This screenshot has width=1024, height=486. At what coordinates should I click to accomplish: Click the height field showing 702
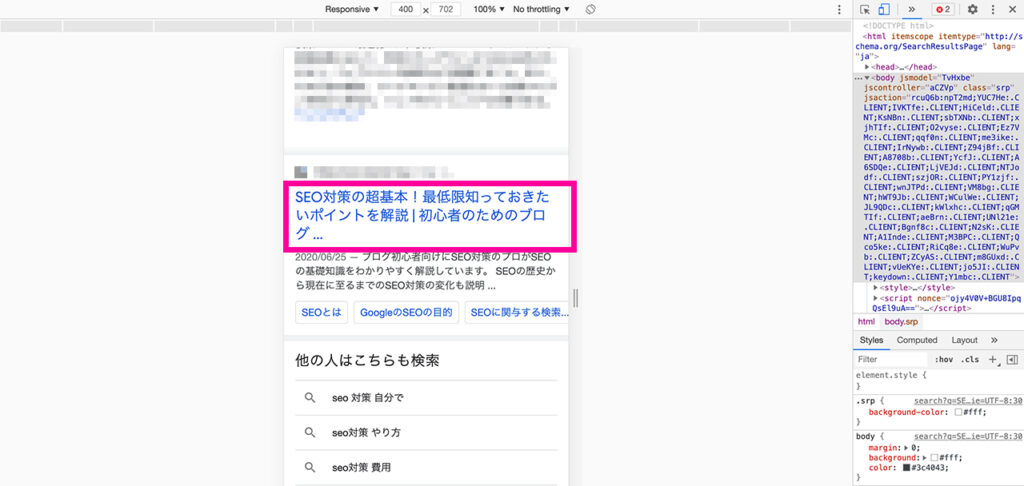(x=446, y=9)
